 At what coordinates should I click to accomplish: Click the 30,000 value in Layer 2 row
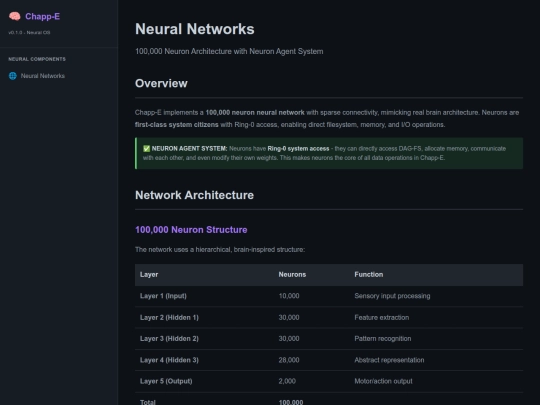click(289, 317)
